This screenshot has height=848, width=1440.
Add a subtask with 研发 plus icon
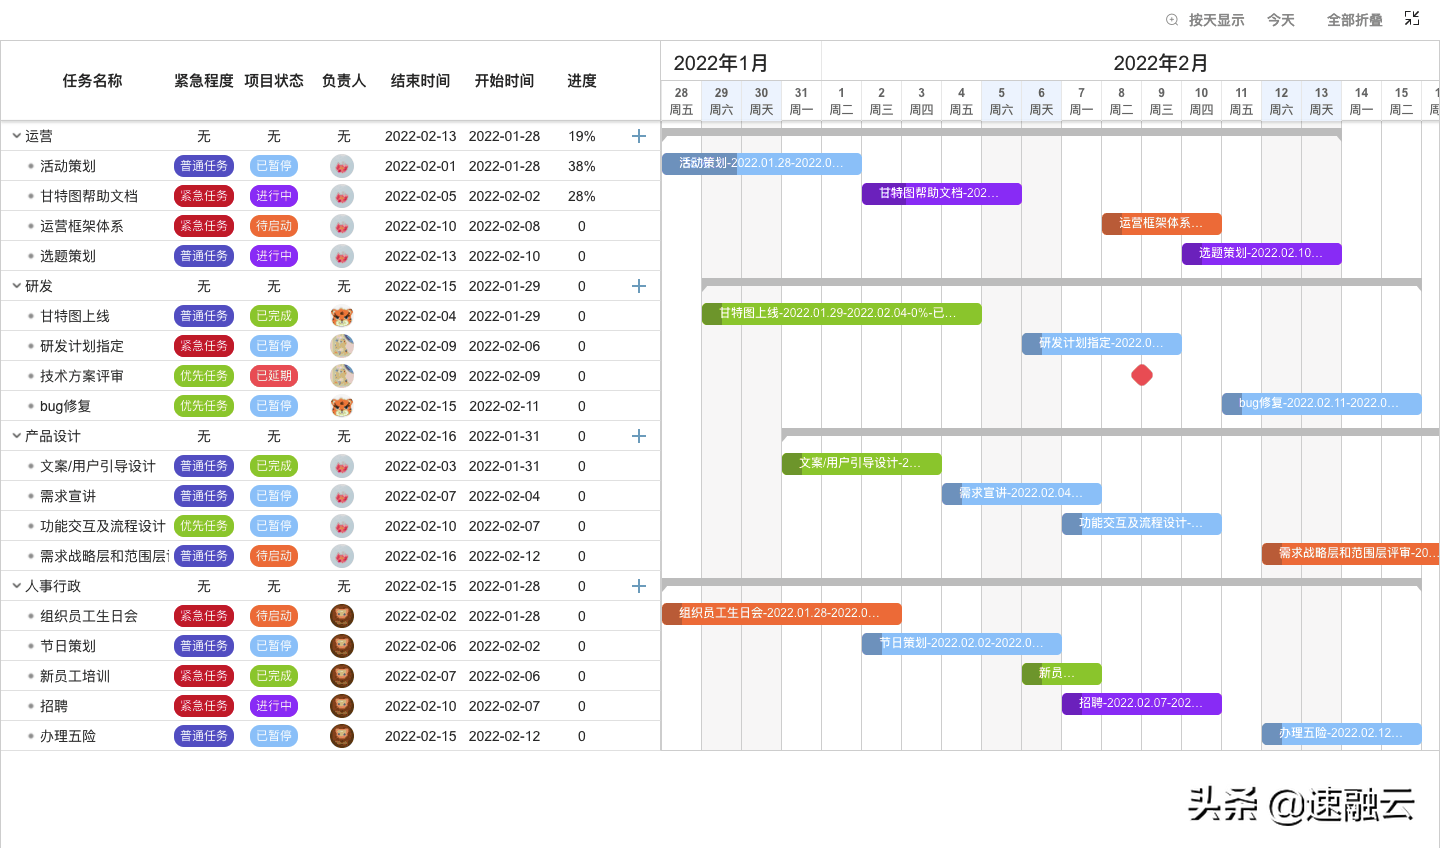639,286
